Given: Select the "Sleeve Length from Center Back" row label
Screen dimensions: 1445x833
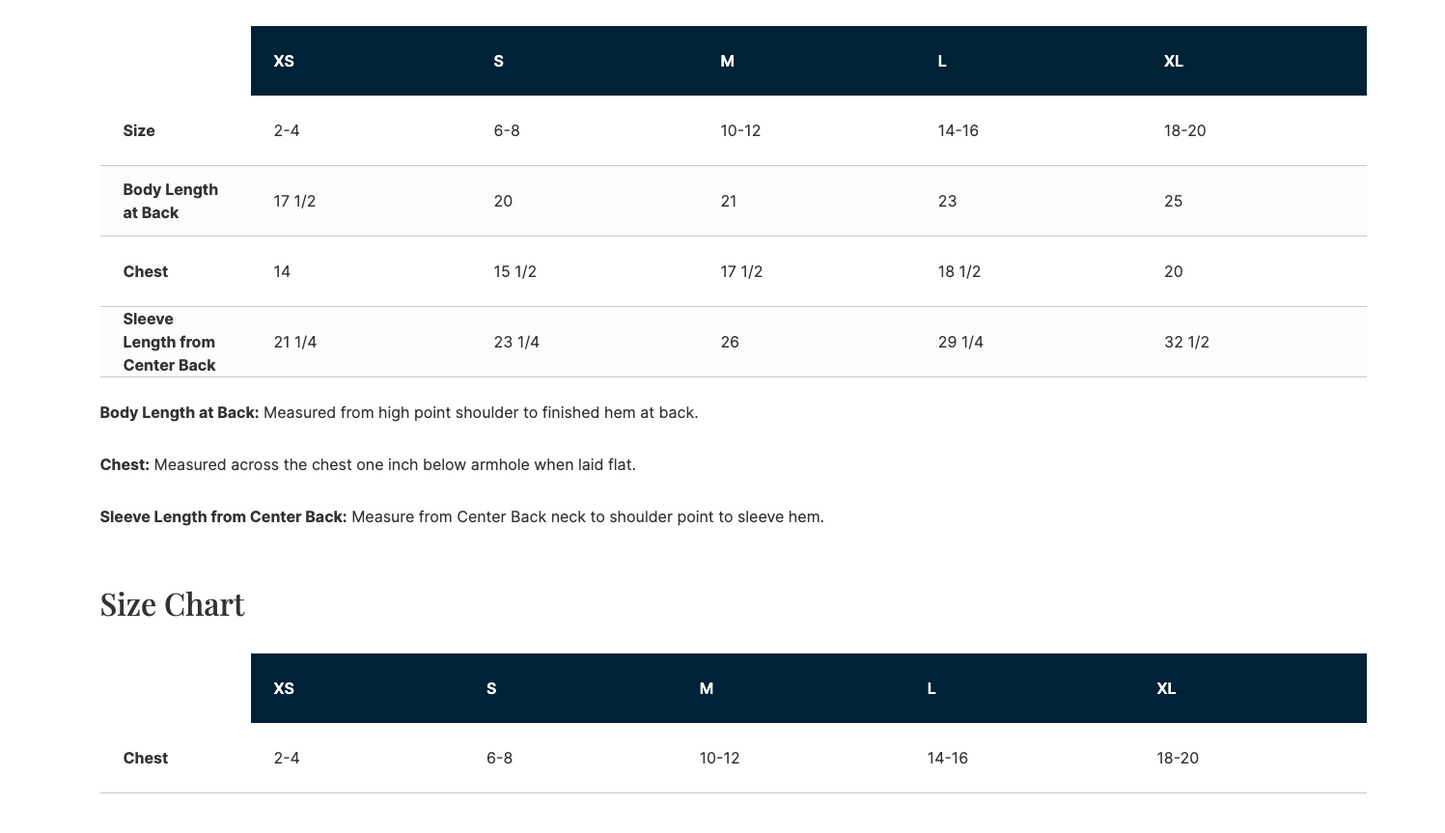Looking at the screenshot, I should (169, 342).
